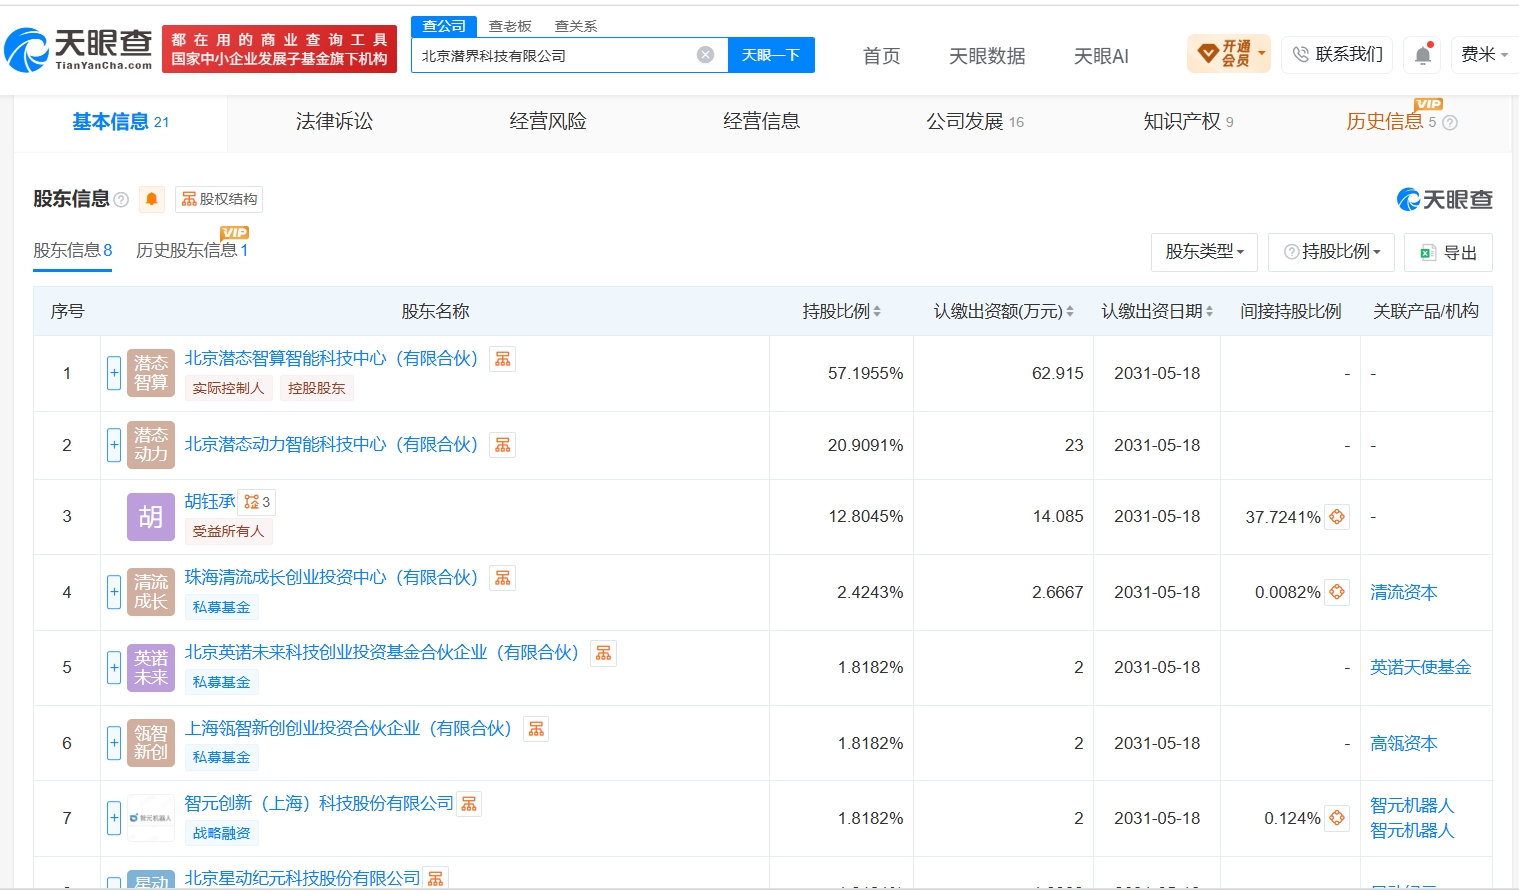Clear the search box with the X icon
Screen dimensions: 1519x893
coord(705,55)
